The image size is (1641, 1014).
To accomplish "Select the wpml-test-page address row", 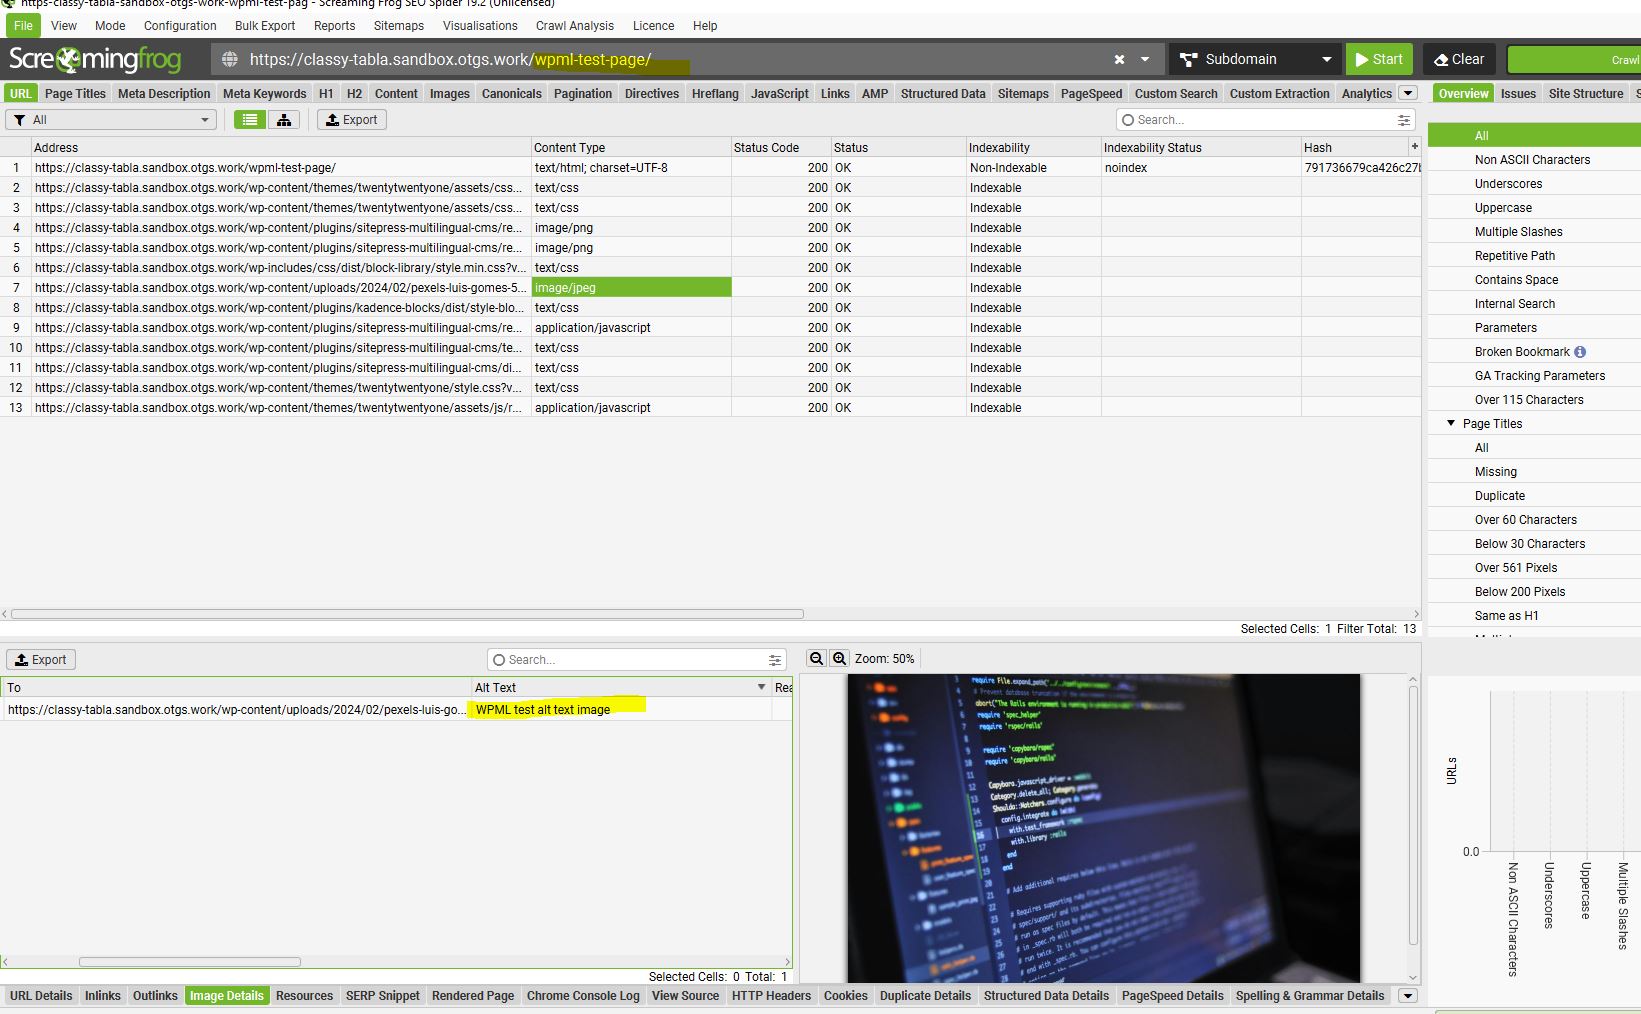I will coord(281,168).
